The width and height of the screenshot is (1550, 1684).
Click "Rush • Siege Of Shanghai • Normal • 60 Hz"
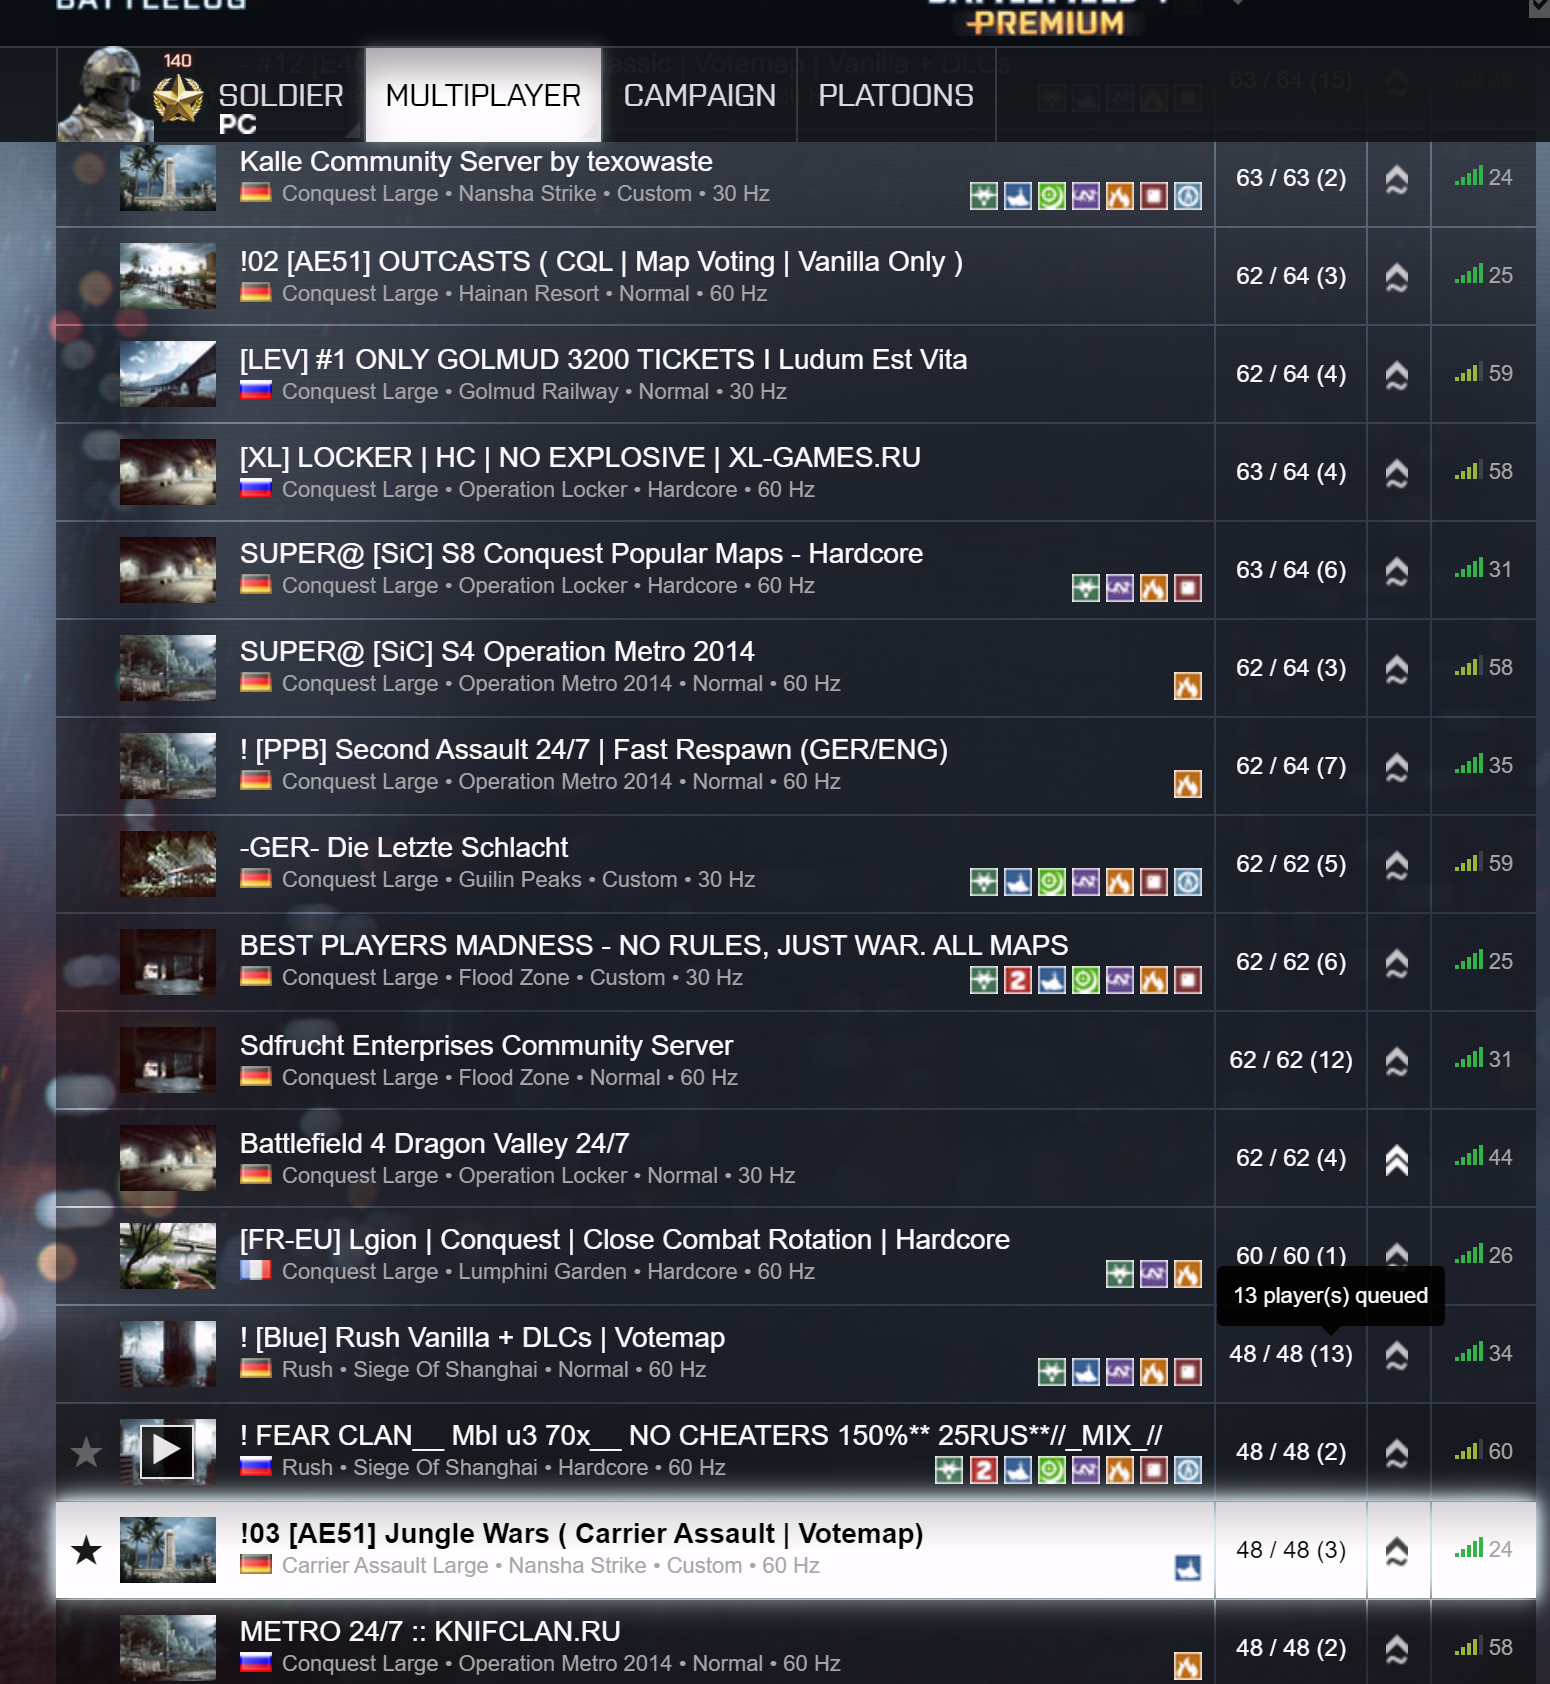494,1370
